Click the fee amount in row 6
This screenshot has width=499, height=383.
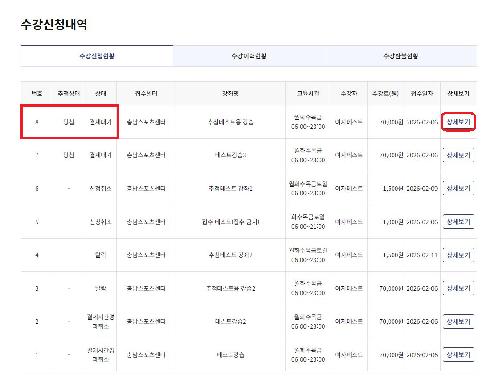(x=393, y=188)
